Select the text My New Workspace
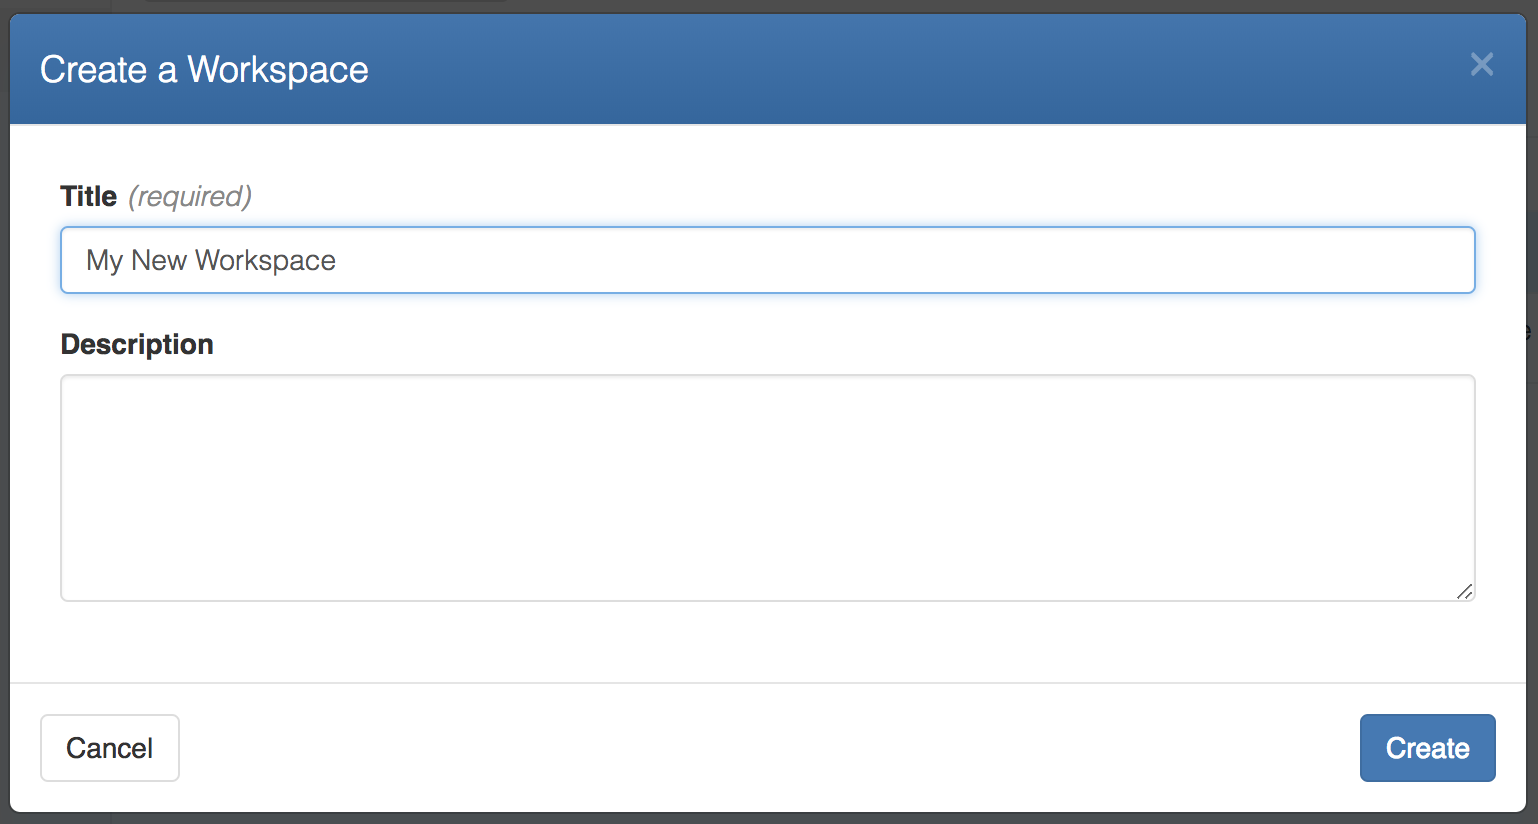 [x=211, y=260]
